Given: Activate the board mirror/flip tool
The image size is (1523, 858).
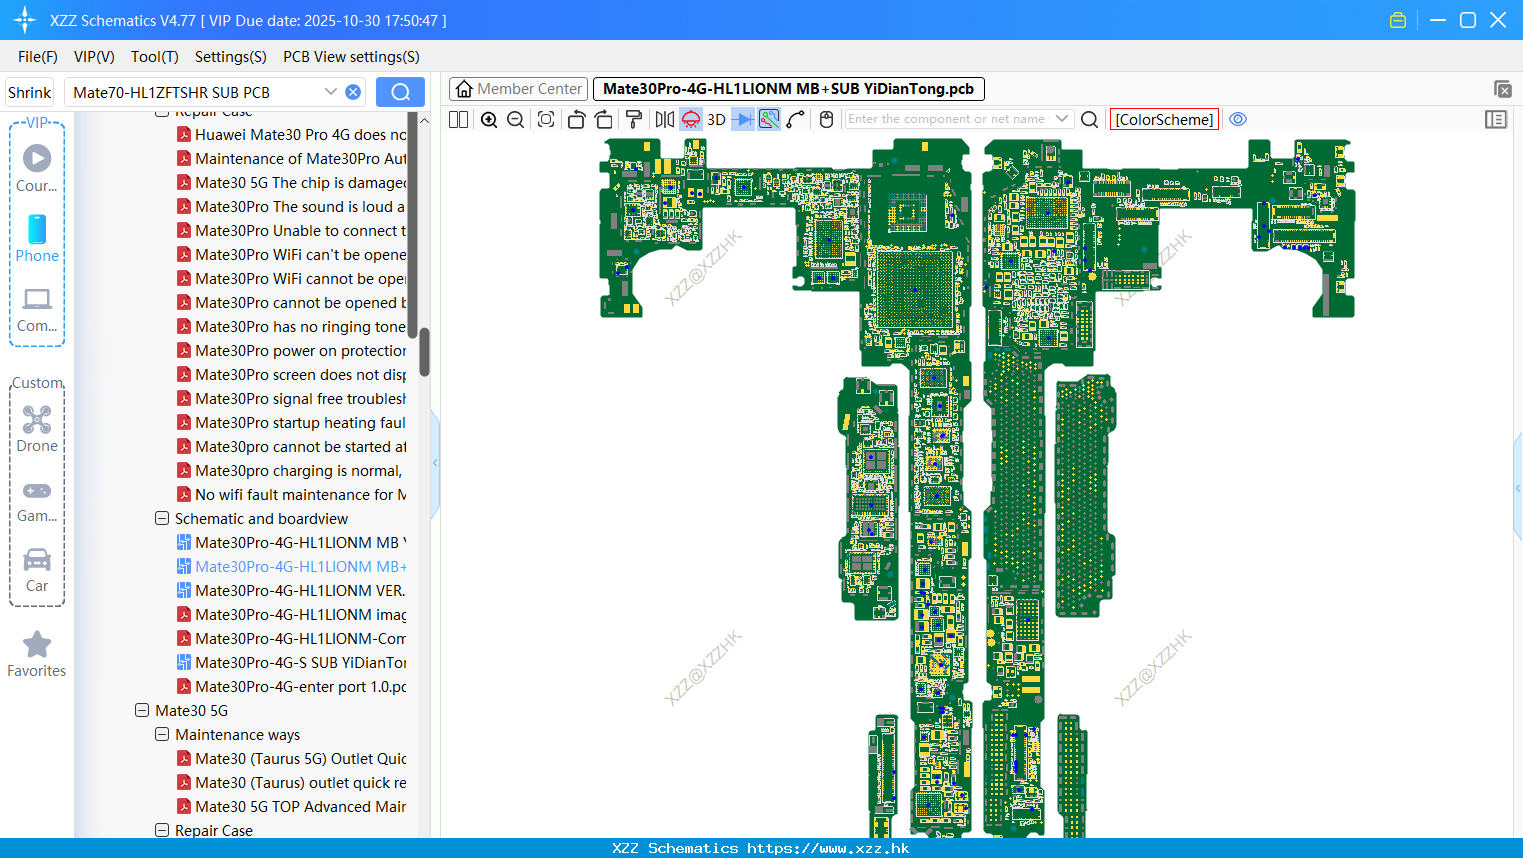Looking at the screenshot, I should [x=664, y=118].
